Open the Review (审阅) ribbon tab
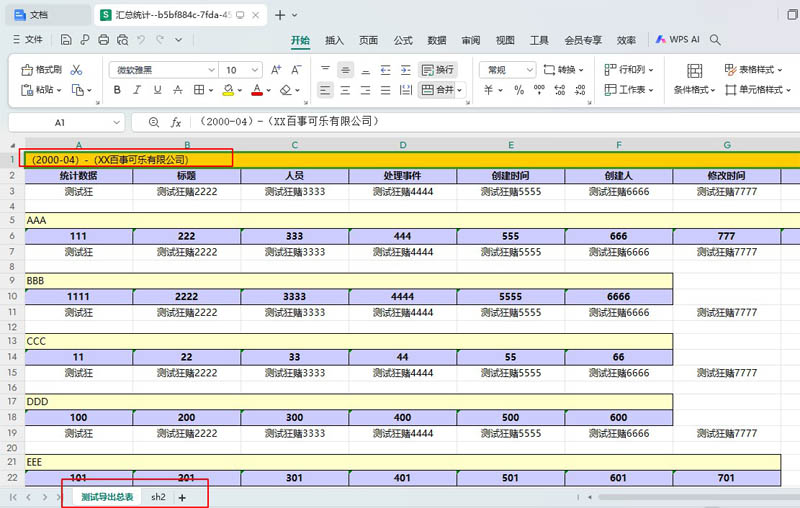Image resolution: width=800 pixels, height=508 pixels. (471, 40)
